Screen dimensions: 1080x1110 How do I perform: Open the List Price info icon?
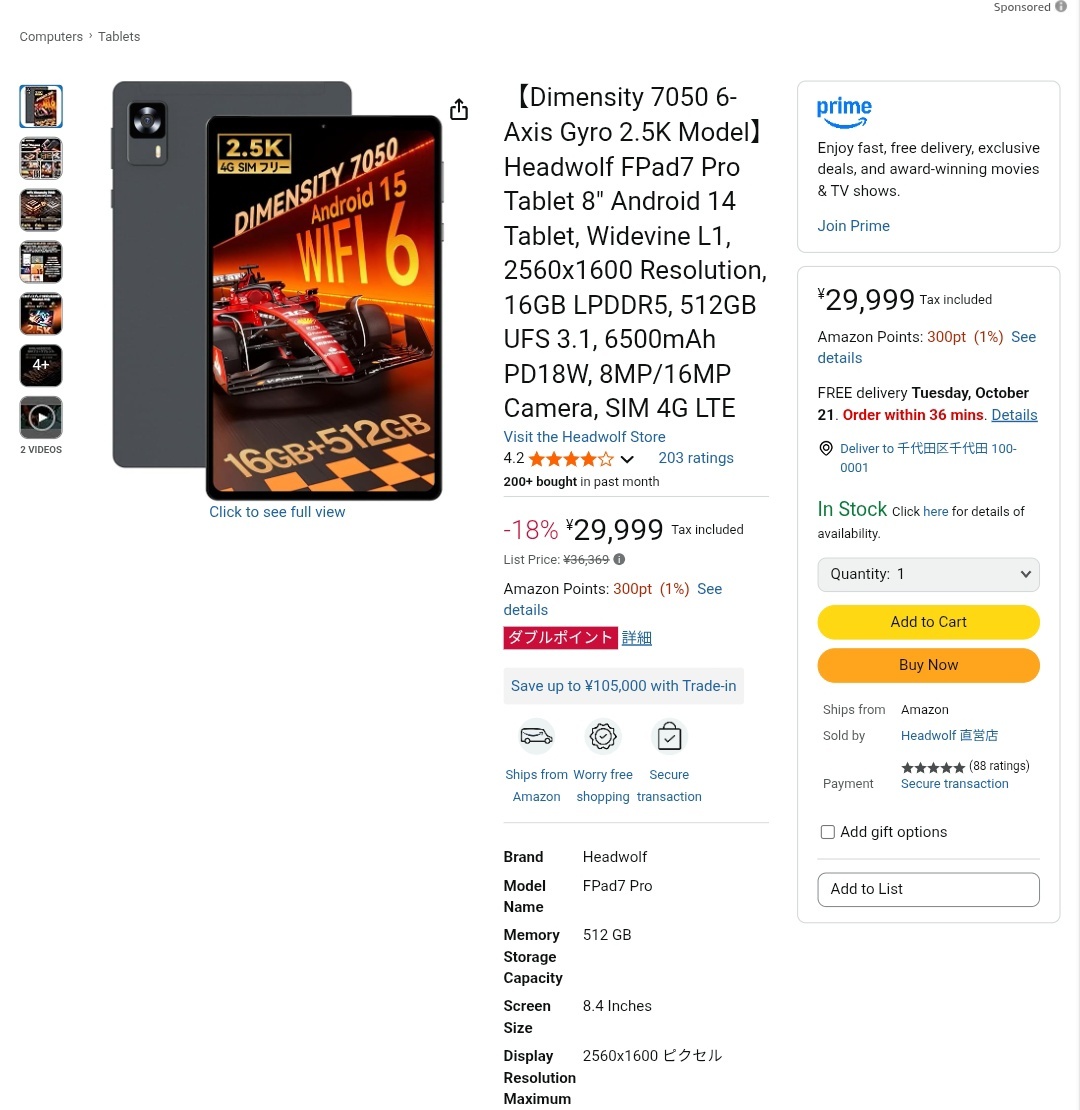(x=619, y=559)
